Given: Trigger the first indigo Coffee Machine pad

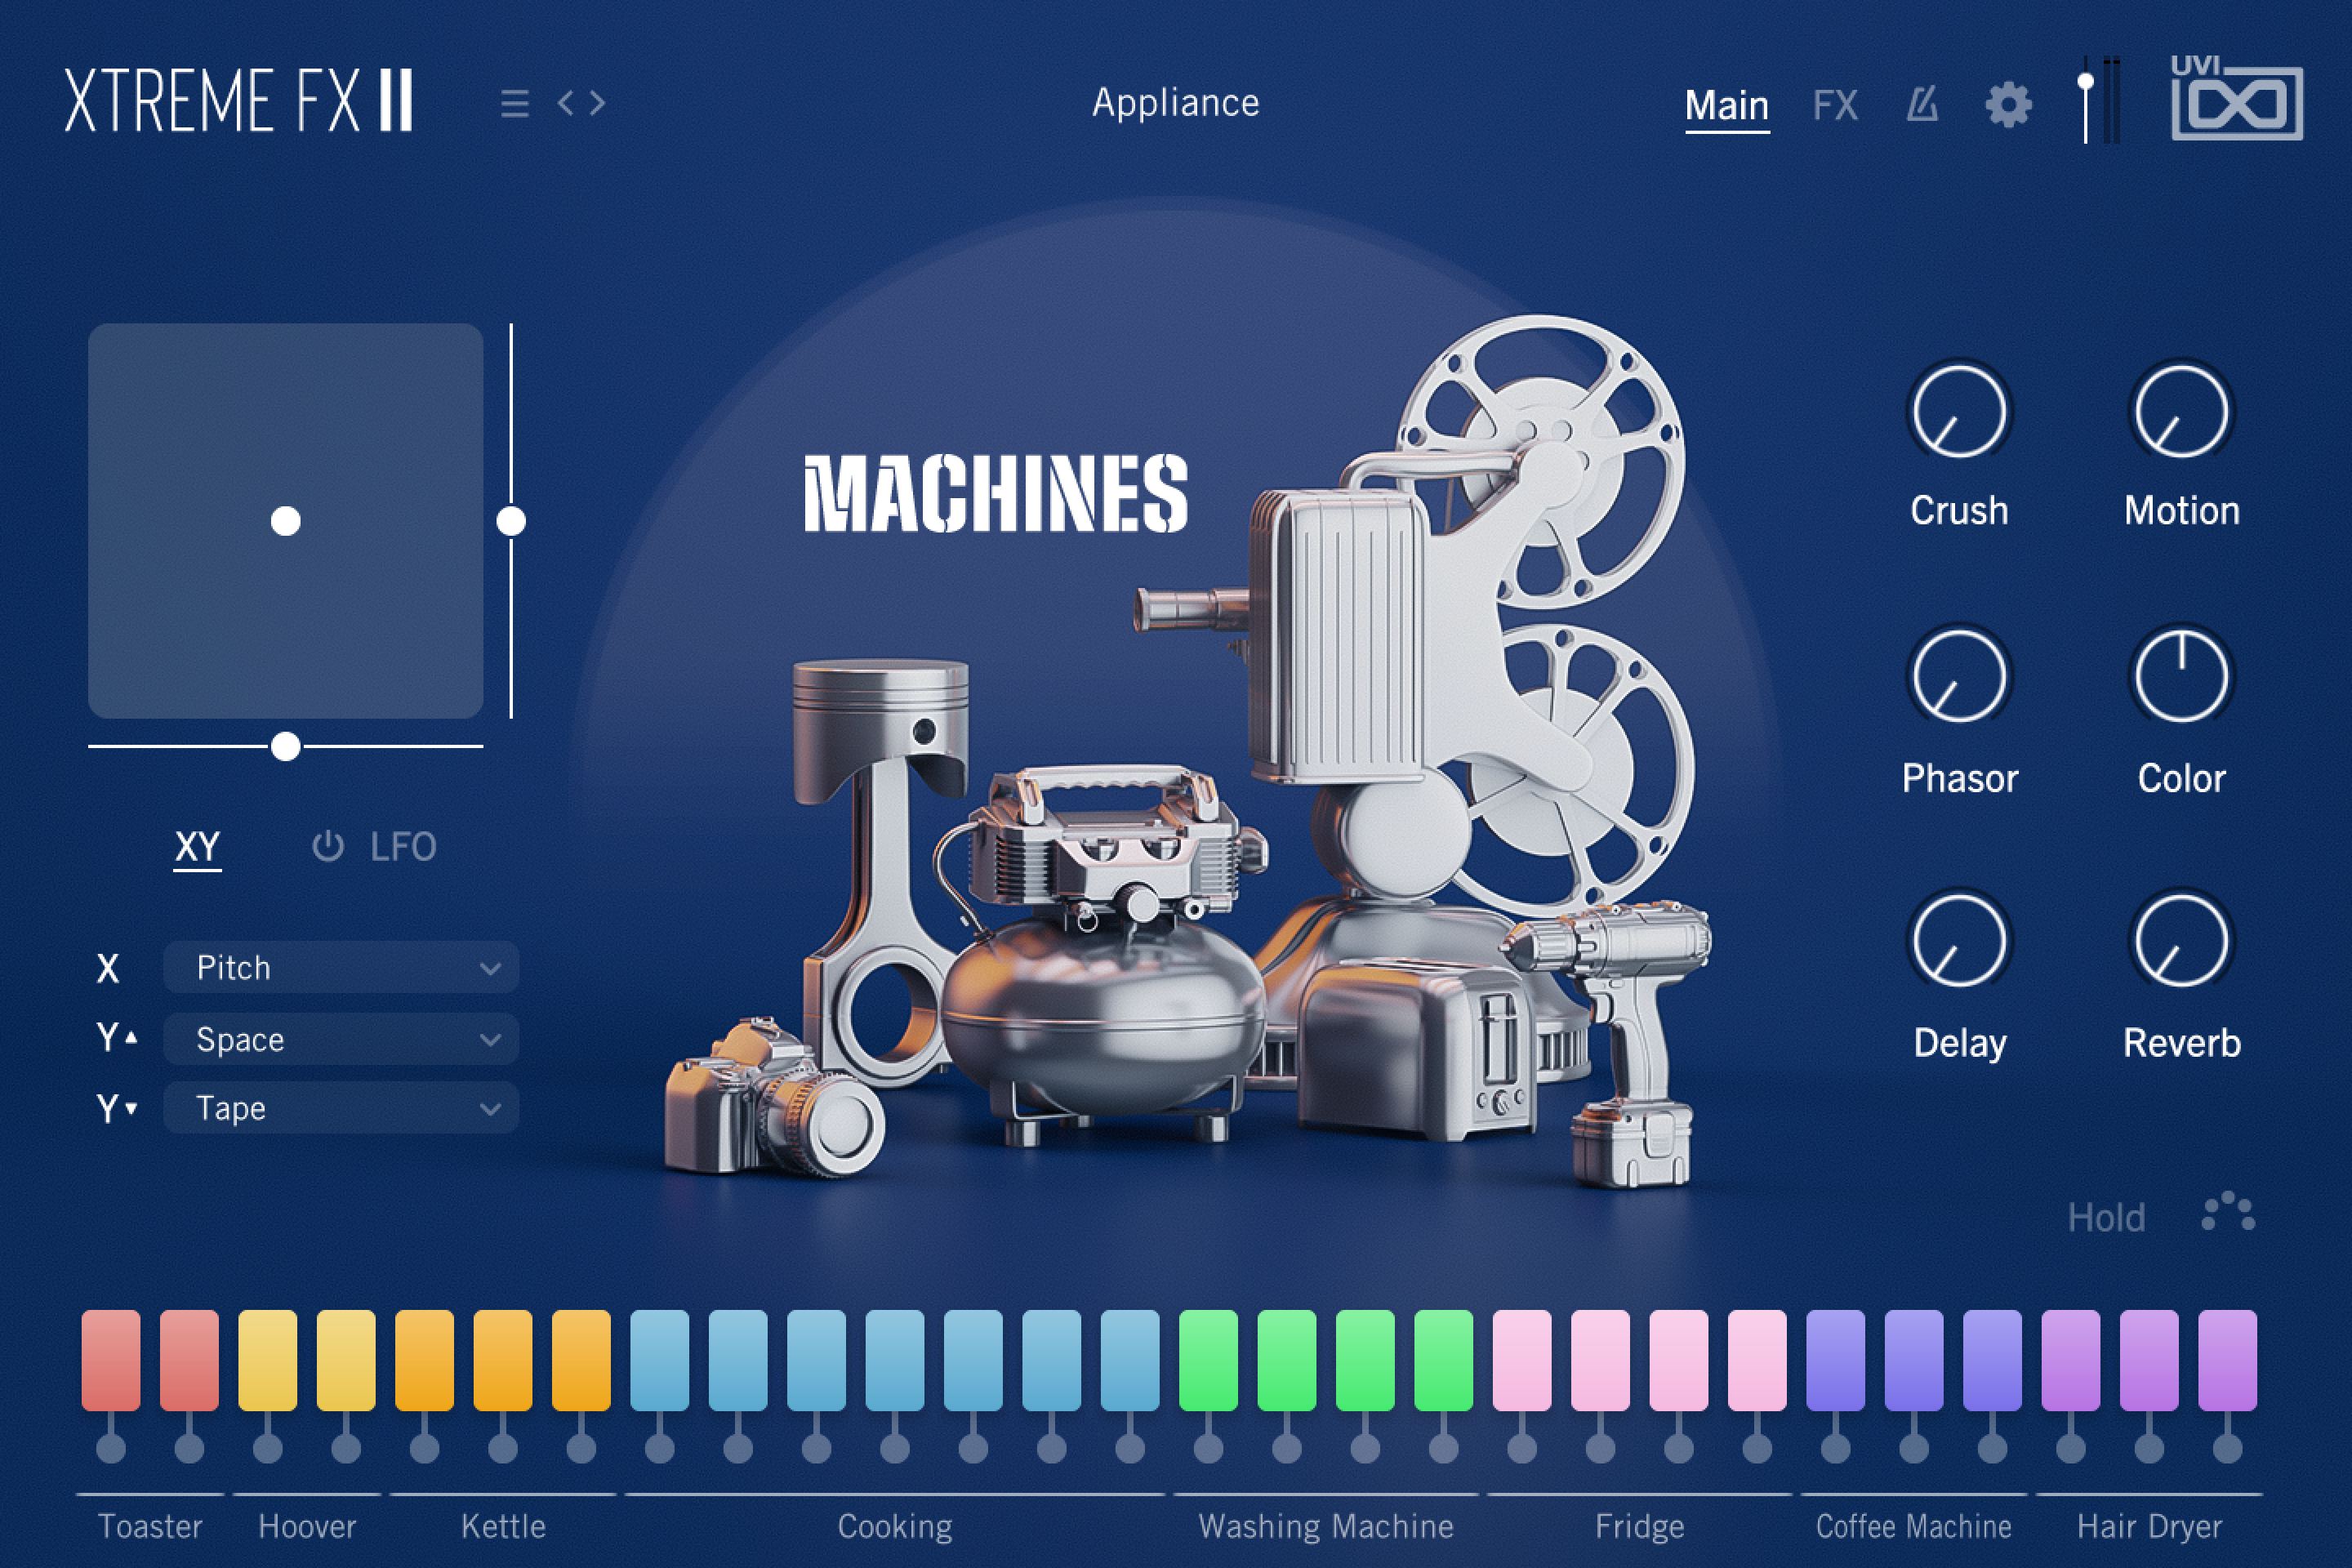Looking at the screenshot, I should 1836,1360.
